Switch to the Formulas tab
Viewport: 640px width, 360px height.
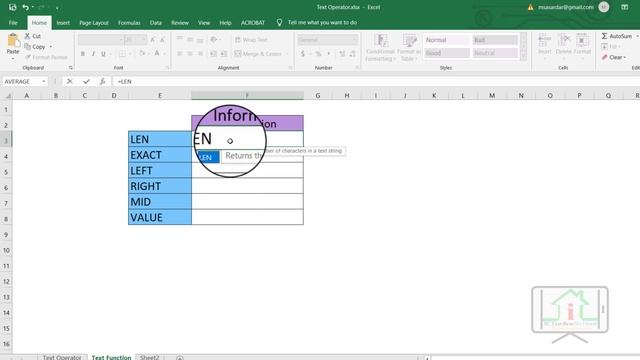129,23
